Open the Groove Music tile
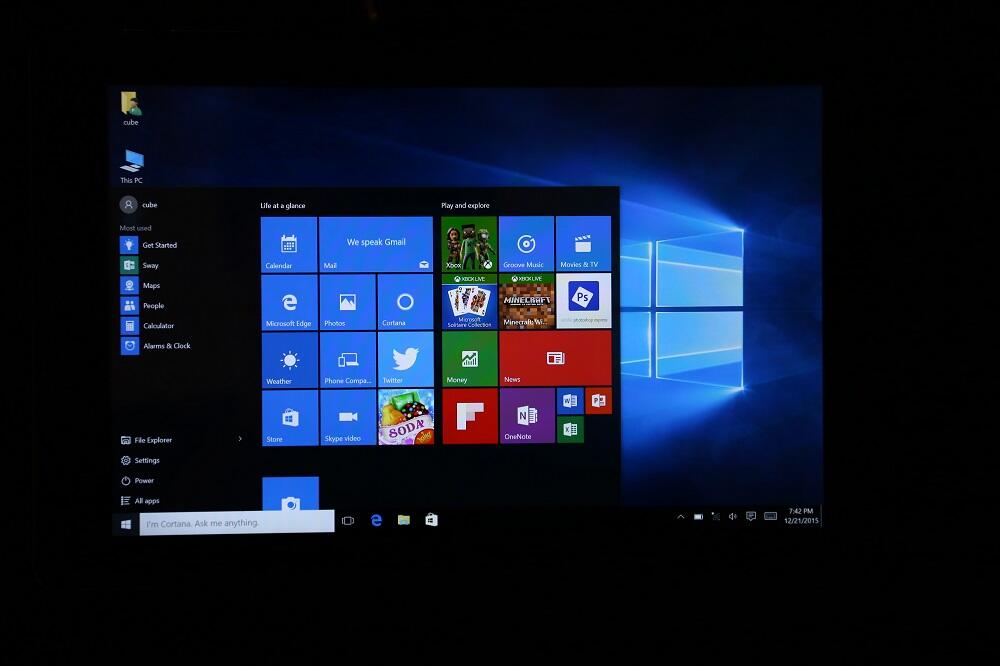This screenshot has height=666, width=1000. 526,244
